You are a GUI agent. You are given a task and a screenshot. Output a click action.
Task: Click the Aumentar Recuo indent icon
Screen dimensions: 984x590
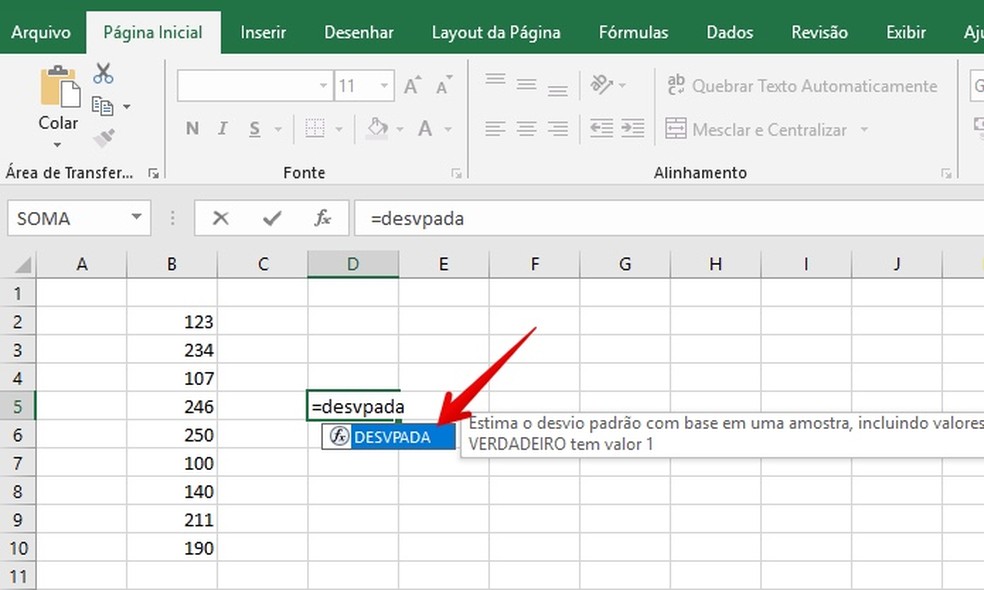tap(633, 128)
